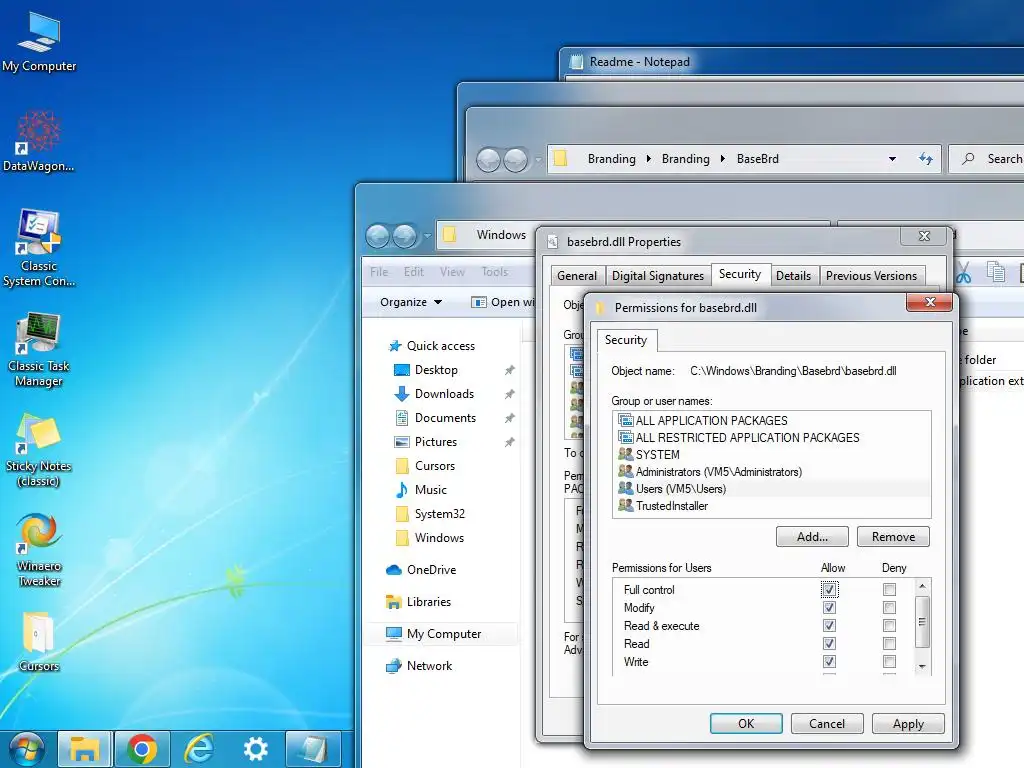Open File Explorer from taskbar
Screen dimensions: 1024x768
click(85, 749)
